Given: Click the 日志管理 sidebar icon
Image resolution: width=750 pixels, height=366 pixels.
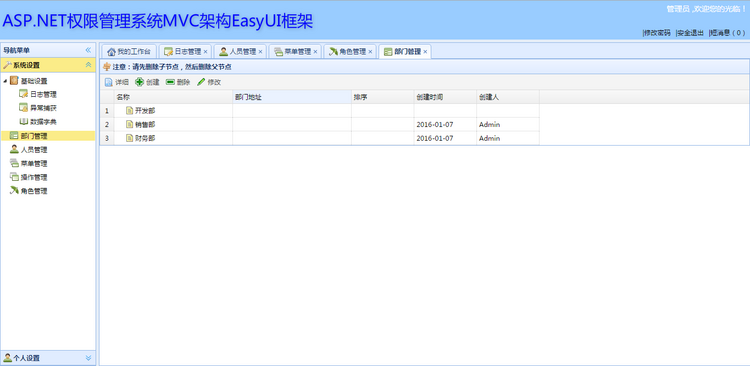Looking at the screenshot, I should [x=23, y=94].
